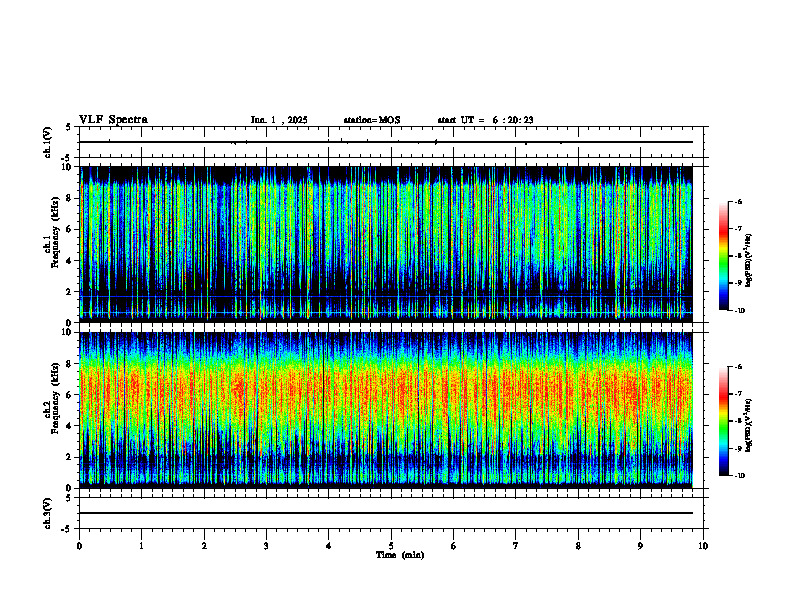Click the "ch.3(V)" waveform axis label
Image resolution: width=792 pixels, height=612 pixels.
pyautogui.click(x=48, y=513)
